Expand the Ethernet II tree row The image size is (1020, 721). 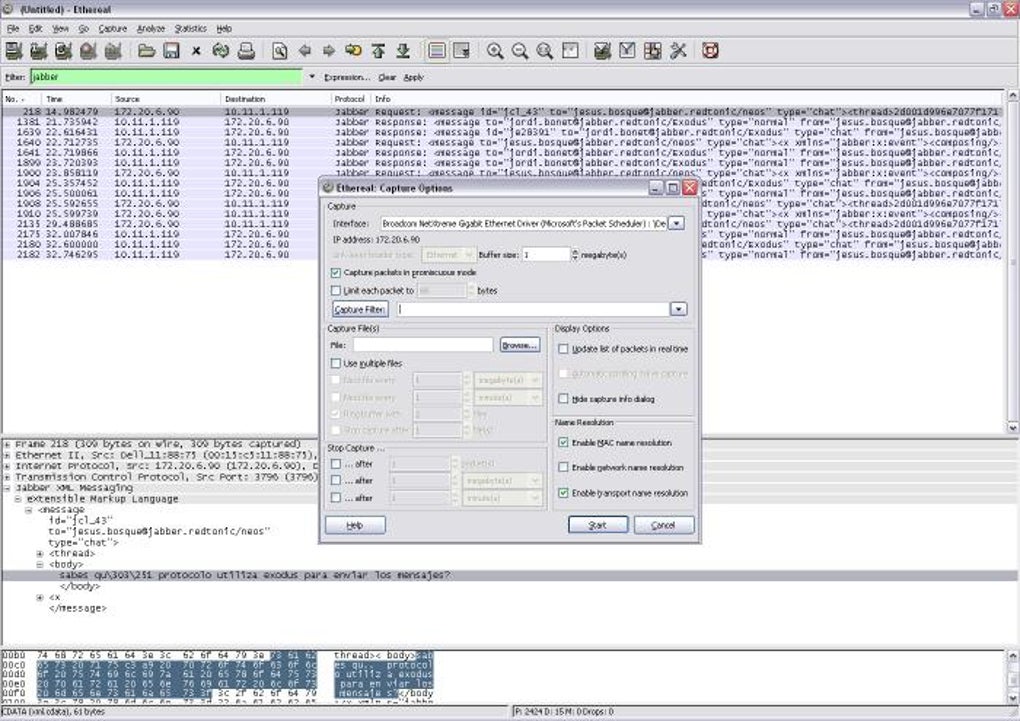[7, 456]
